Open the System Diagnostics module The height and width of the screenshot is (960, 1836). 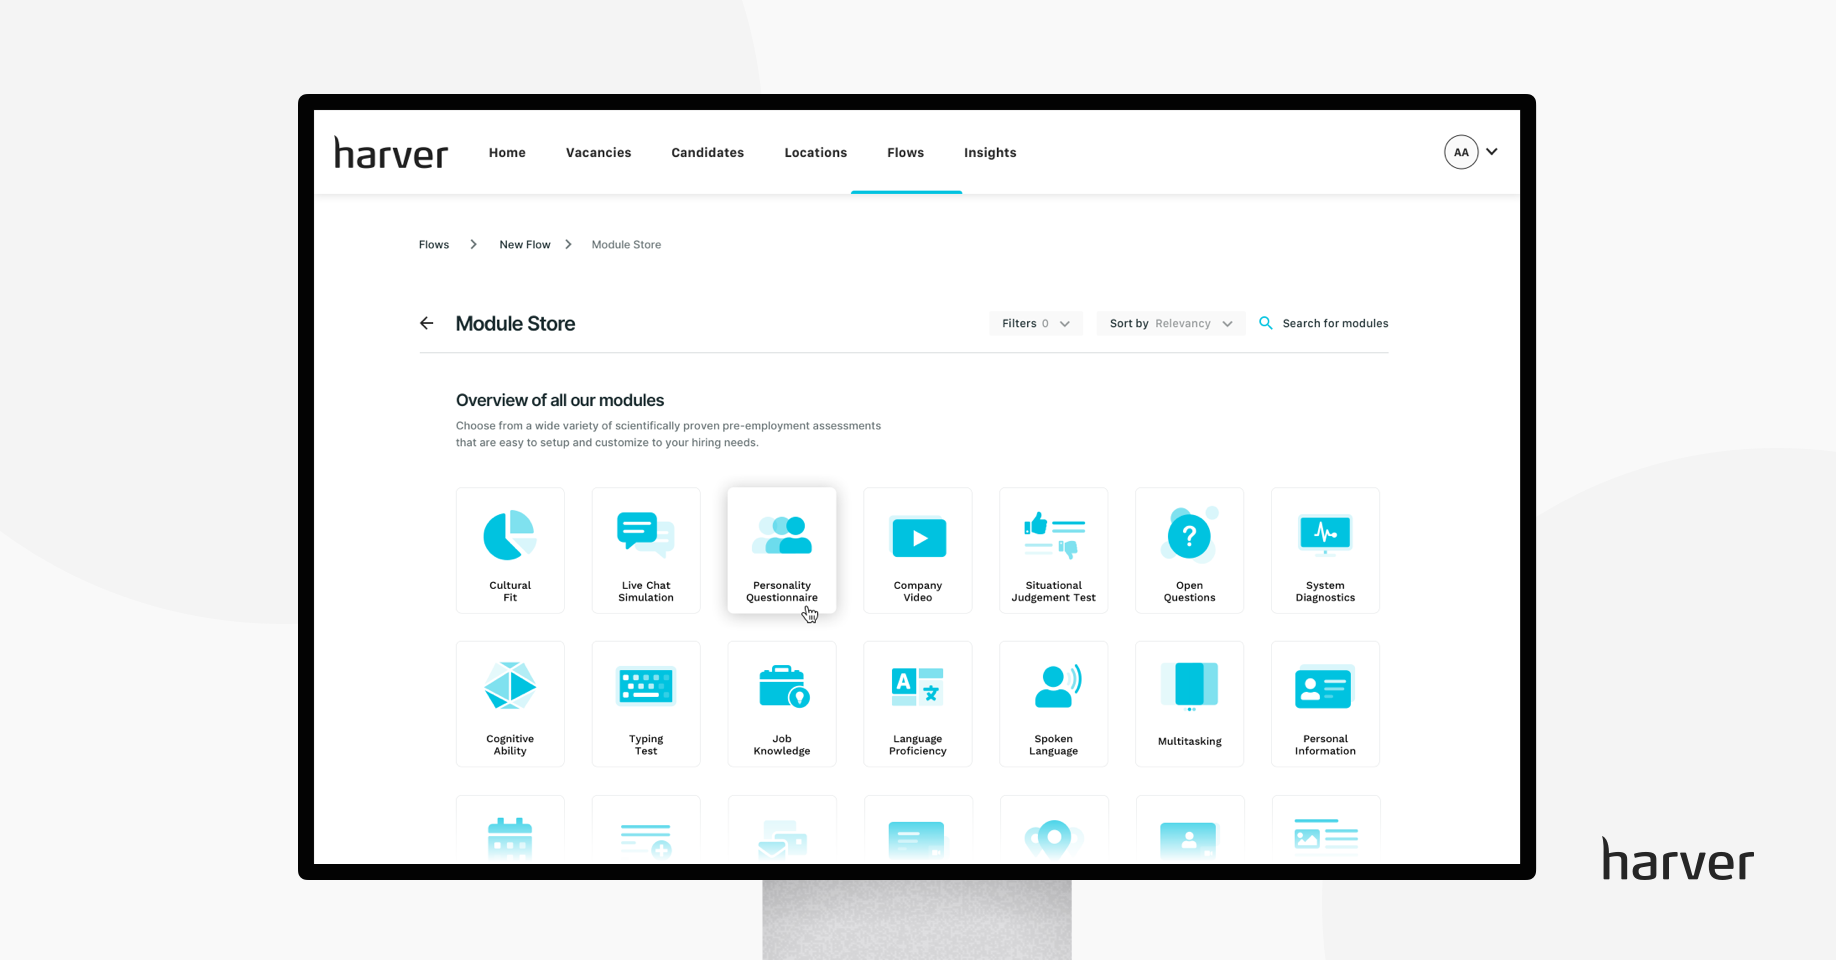click(1326, 550)
